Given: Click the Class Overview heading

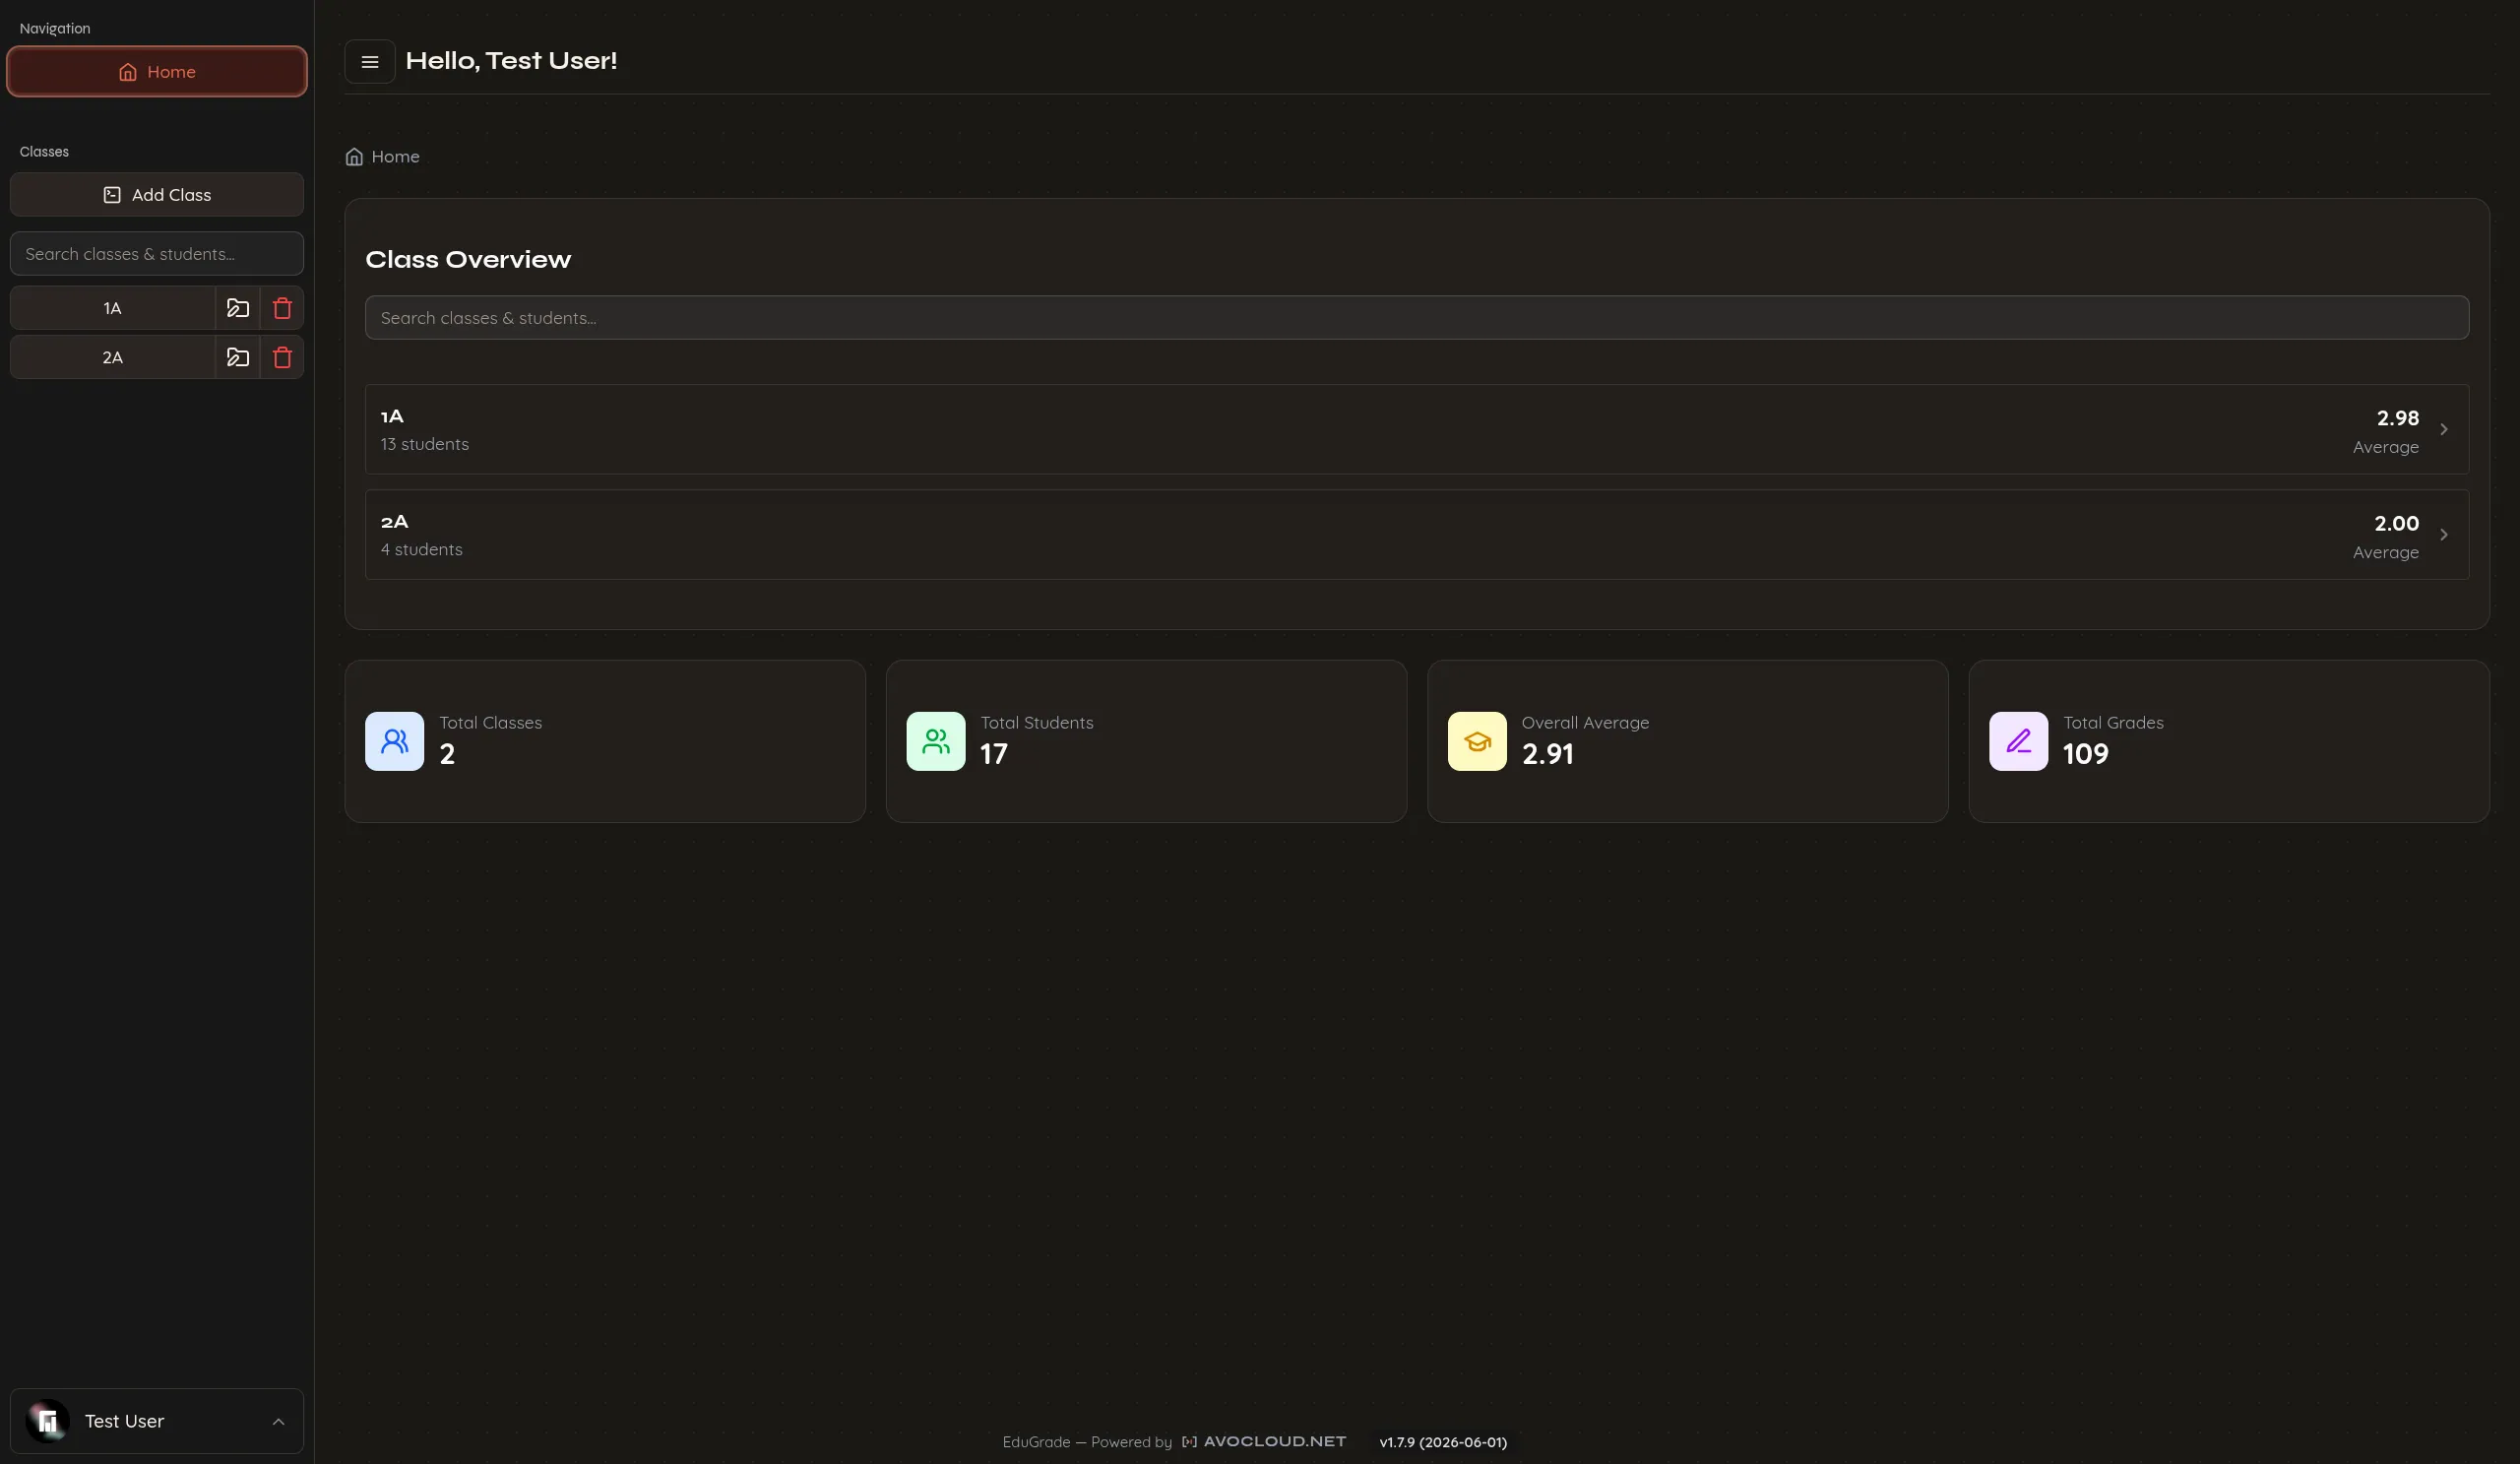Looking at the screenshot, I should pos(468,260).
